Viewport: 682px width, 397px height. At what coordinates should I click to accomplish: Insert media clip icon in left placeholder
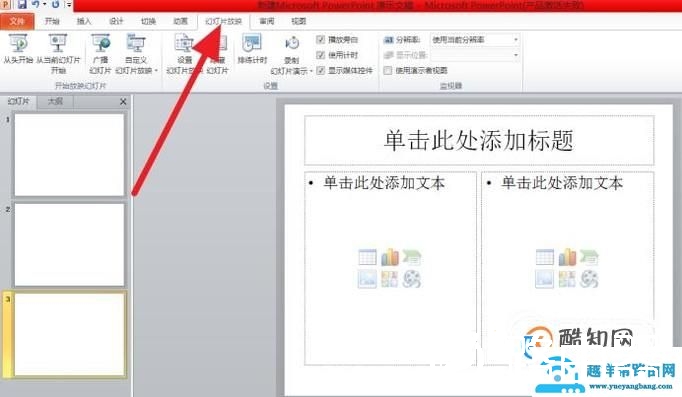coord(411,279)
